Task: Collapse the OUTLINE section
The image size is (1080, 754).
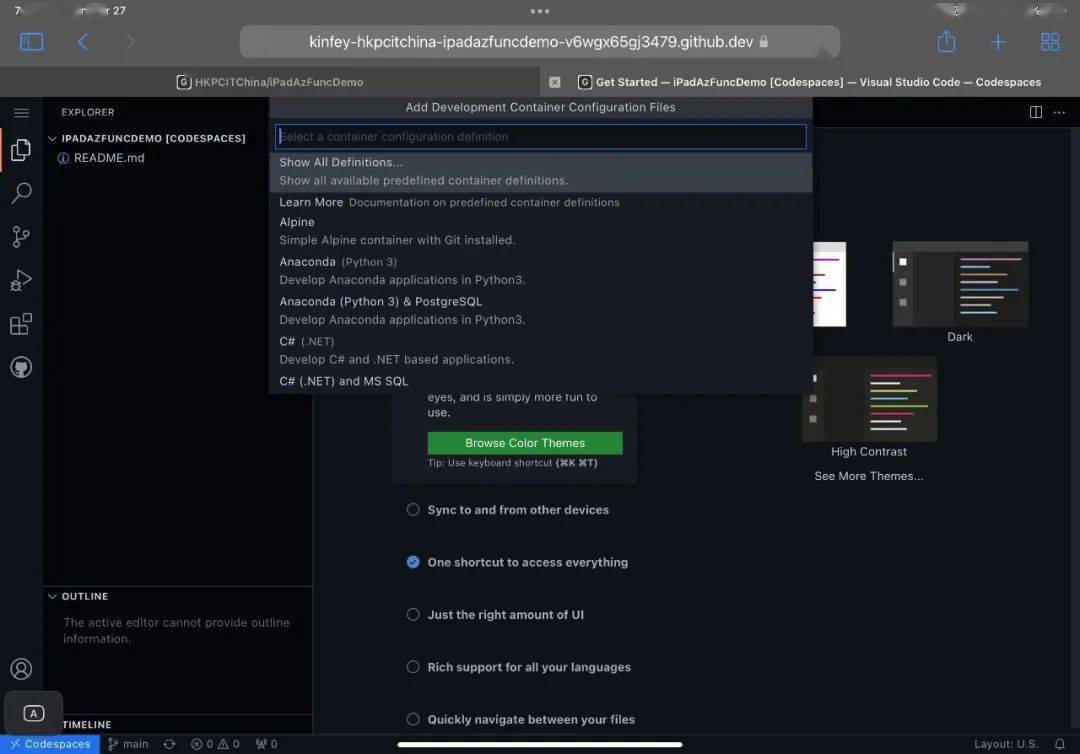Action: point(53,596)
